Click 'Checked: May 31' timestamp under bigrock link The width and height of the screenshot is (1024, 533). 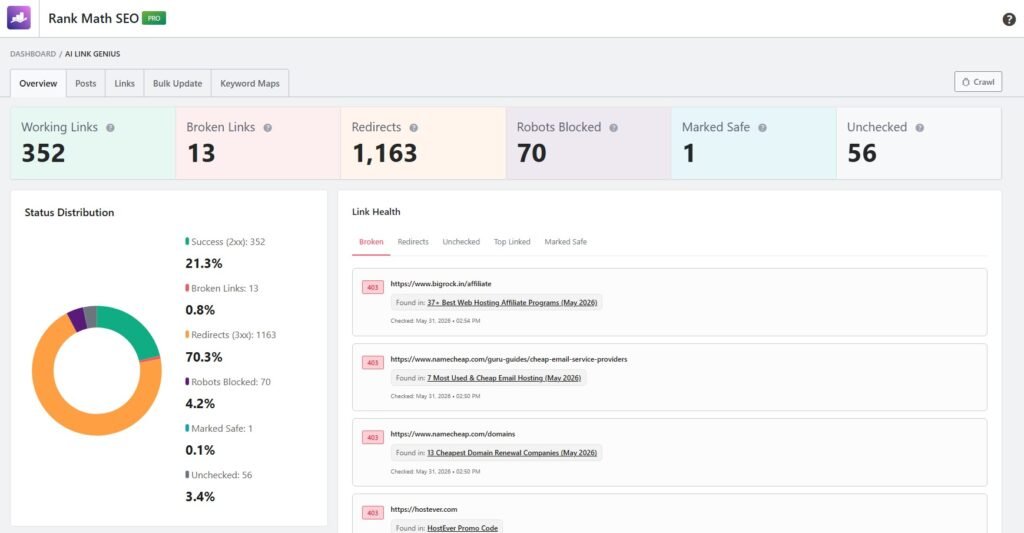[435, 321]
